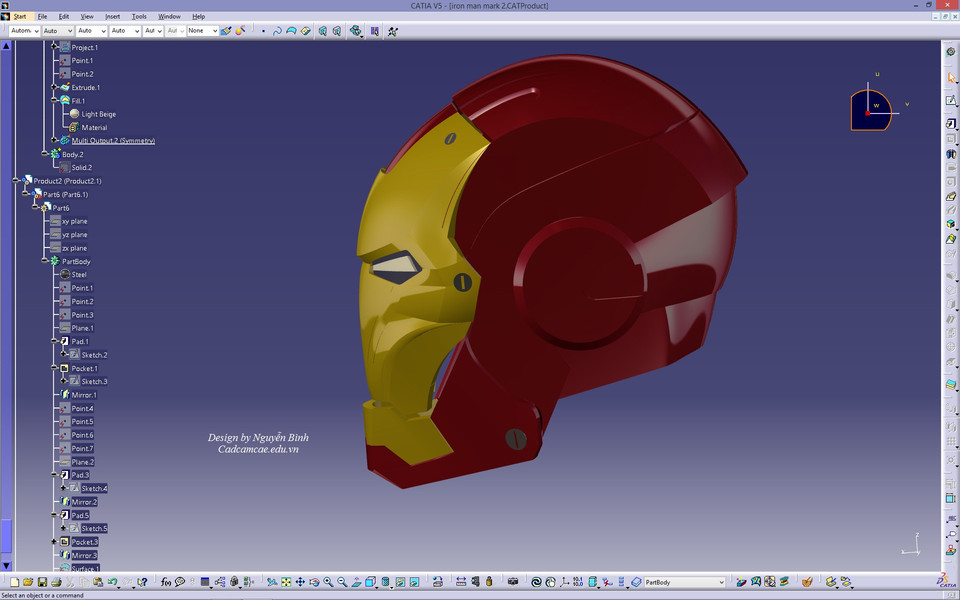Screen dimensions: 960x600
Task: Select the Rotate view tool
Action: 314,582
